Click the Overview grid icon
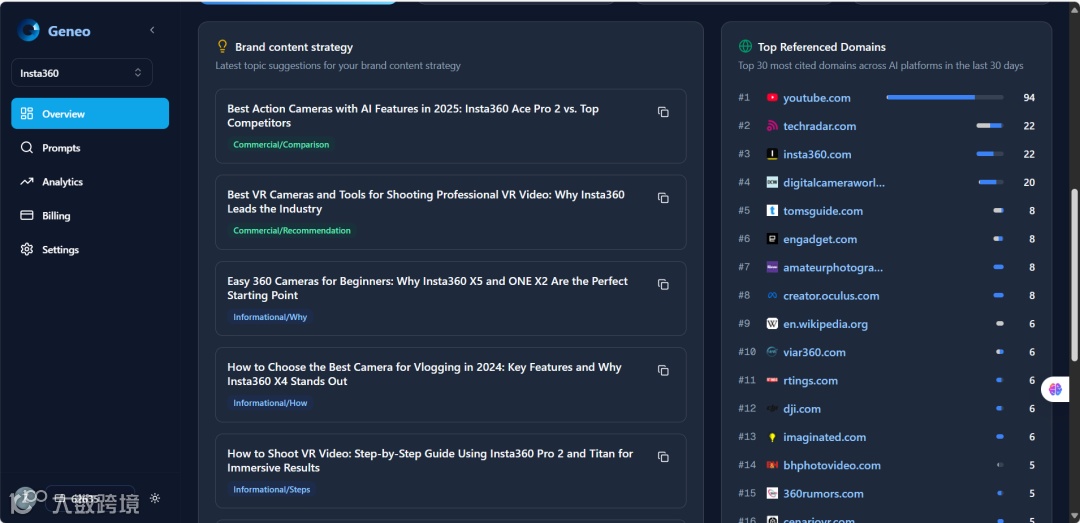This screenshot has height=523, width=1080. 27,114
